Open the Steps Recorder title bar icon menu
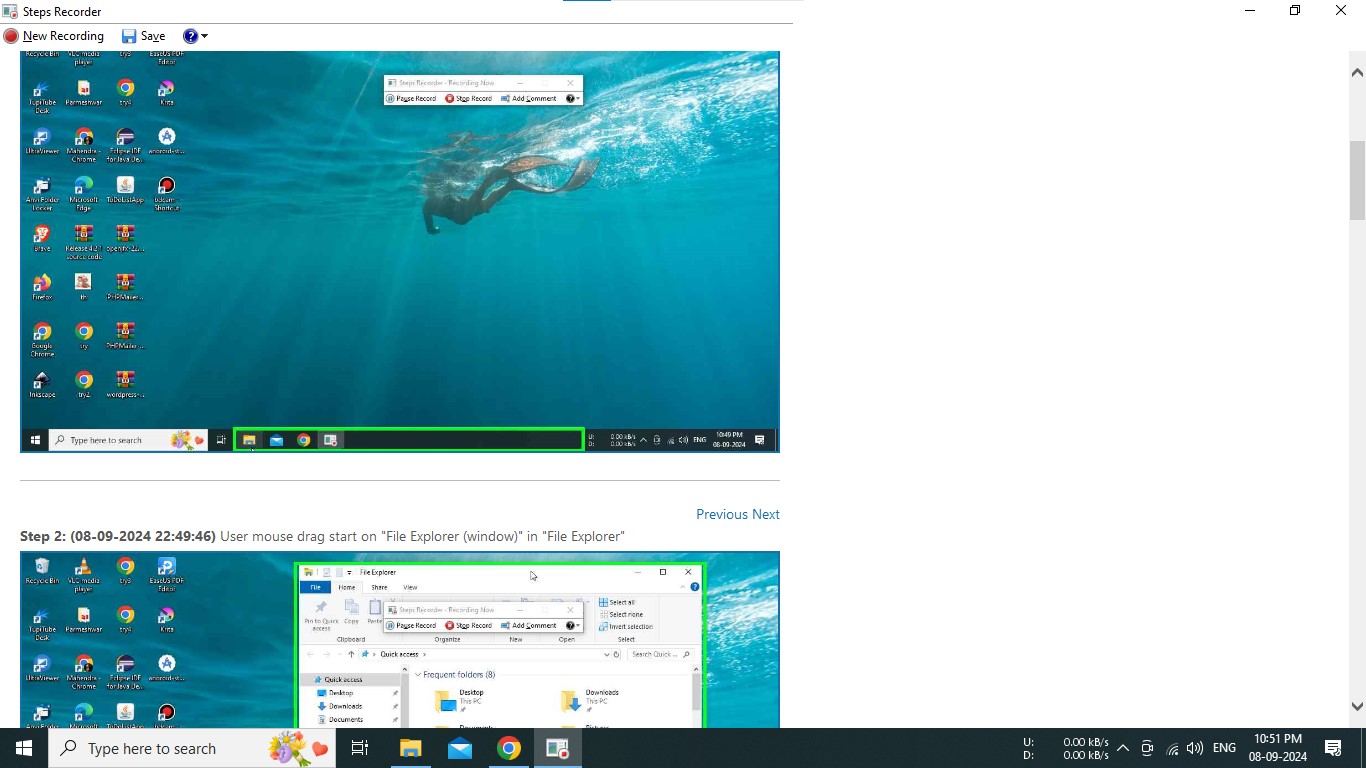 (x=10, y=11)
